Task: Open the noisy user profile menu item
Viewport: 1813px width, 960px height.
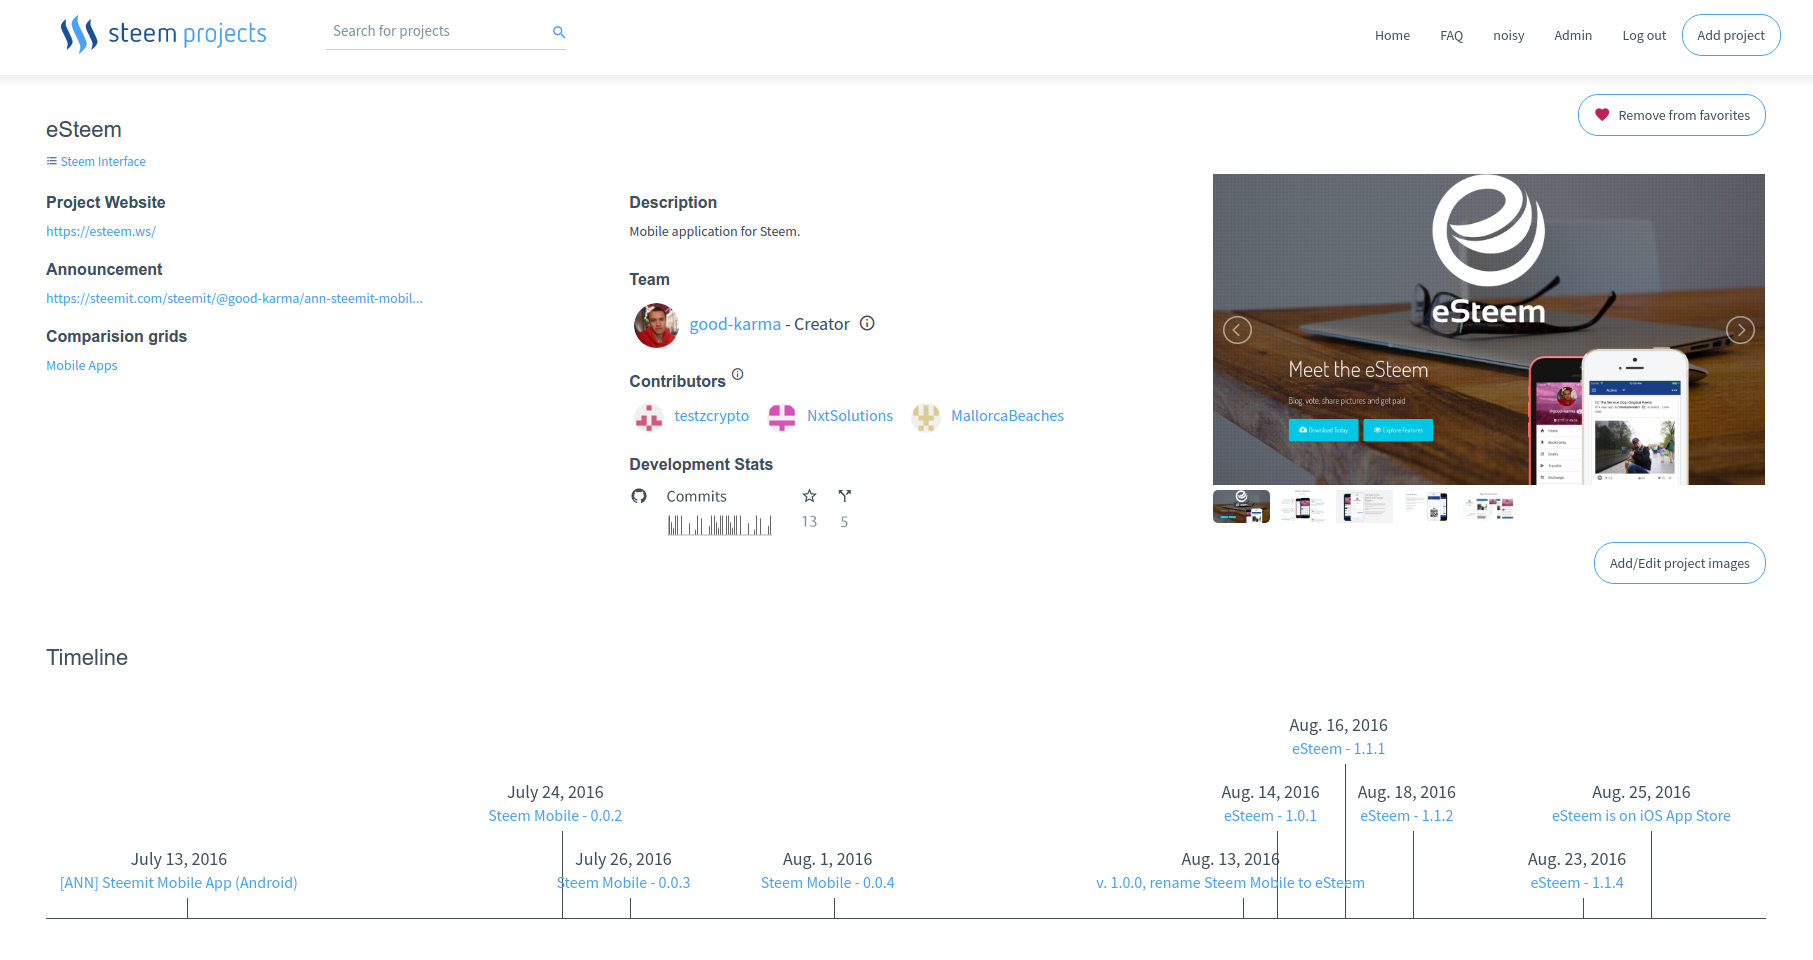Action: (x=1508, y=35)
